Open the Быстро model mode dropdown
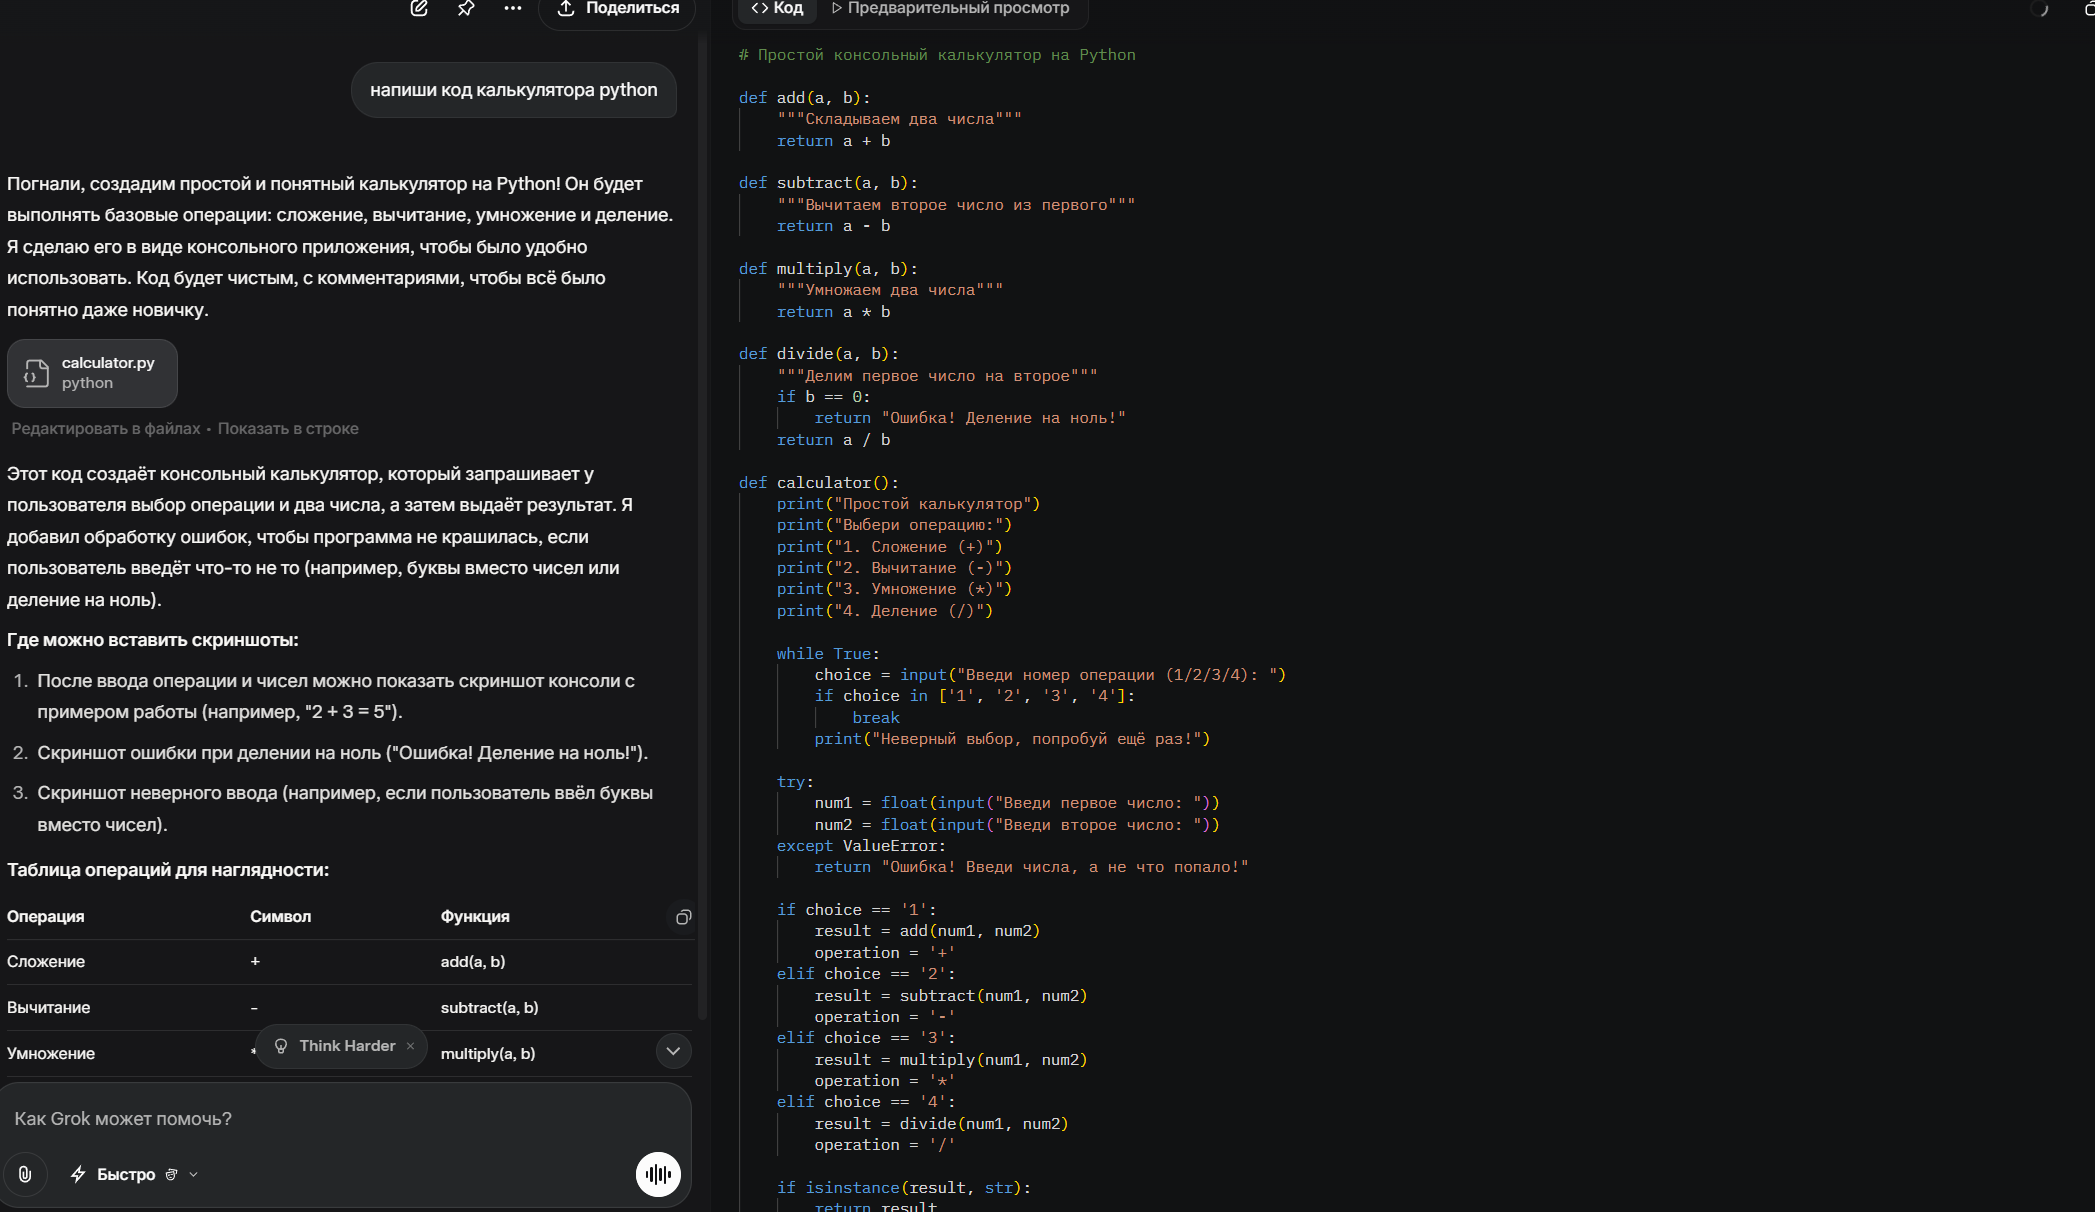The height and width of the screenshot is (1212, 2095). pyautogui.click(x=134, y=1174)
